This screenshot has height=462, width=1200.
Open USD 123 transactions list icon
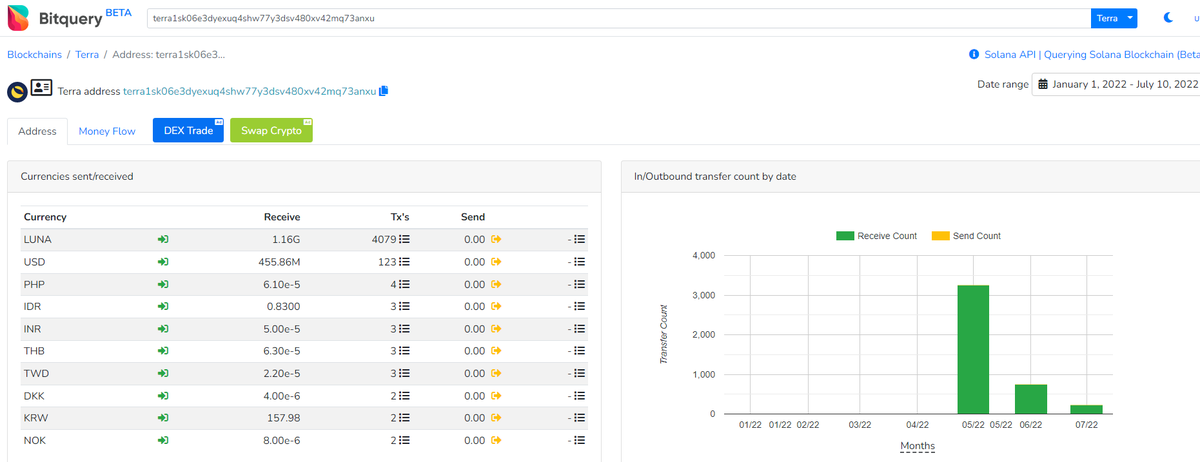[x=406, y=262]
